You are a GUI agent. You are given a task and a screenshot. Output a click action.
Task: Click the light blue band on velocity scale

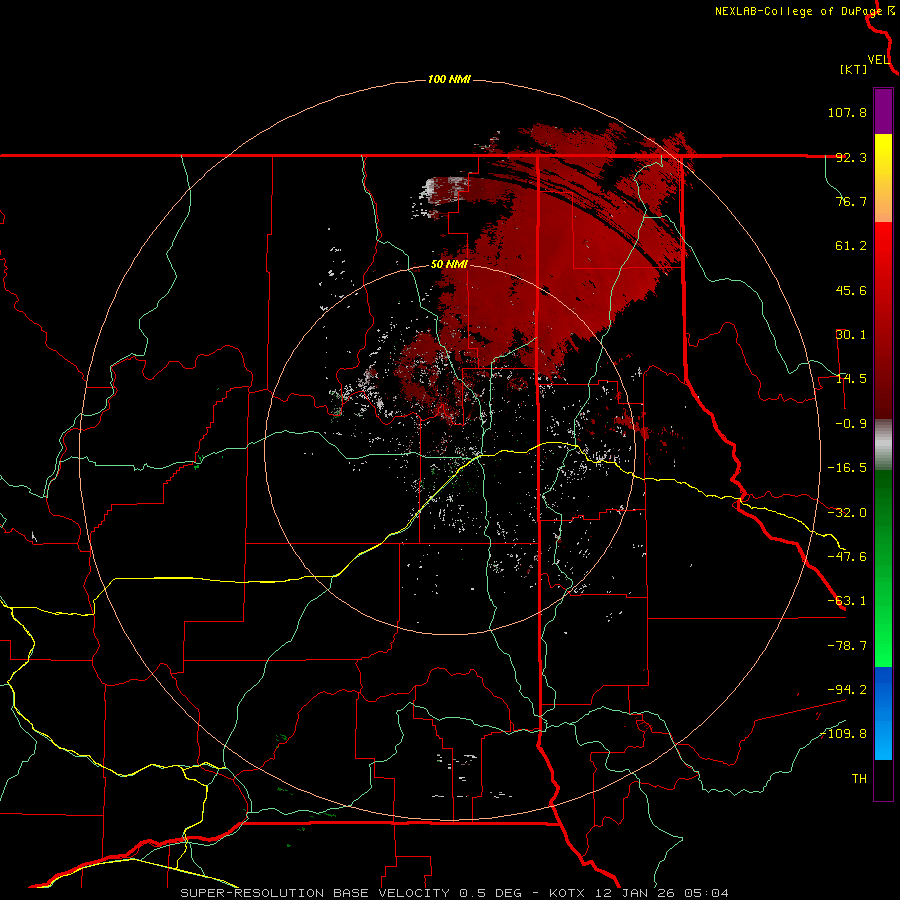(883, 713)
